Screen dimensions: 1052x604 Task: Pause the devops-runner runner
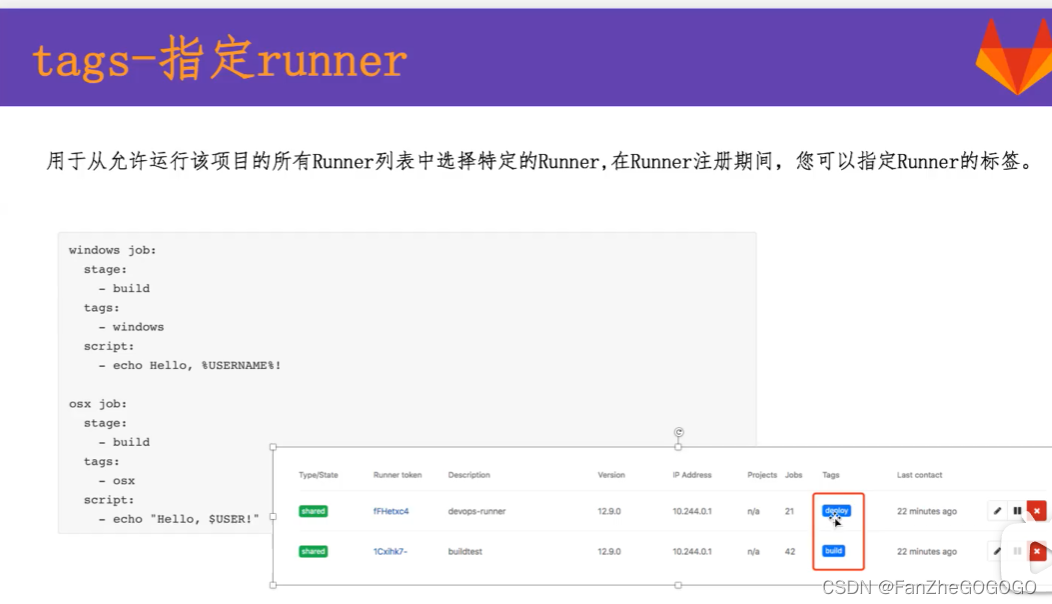point(1017,511)
